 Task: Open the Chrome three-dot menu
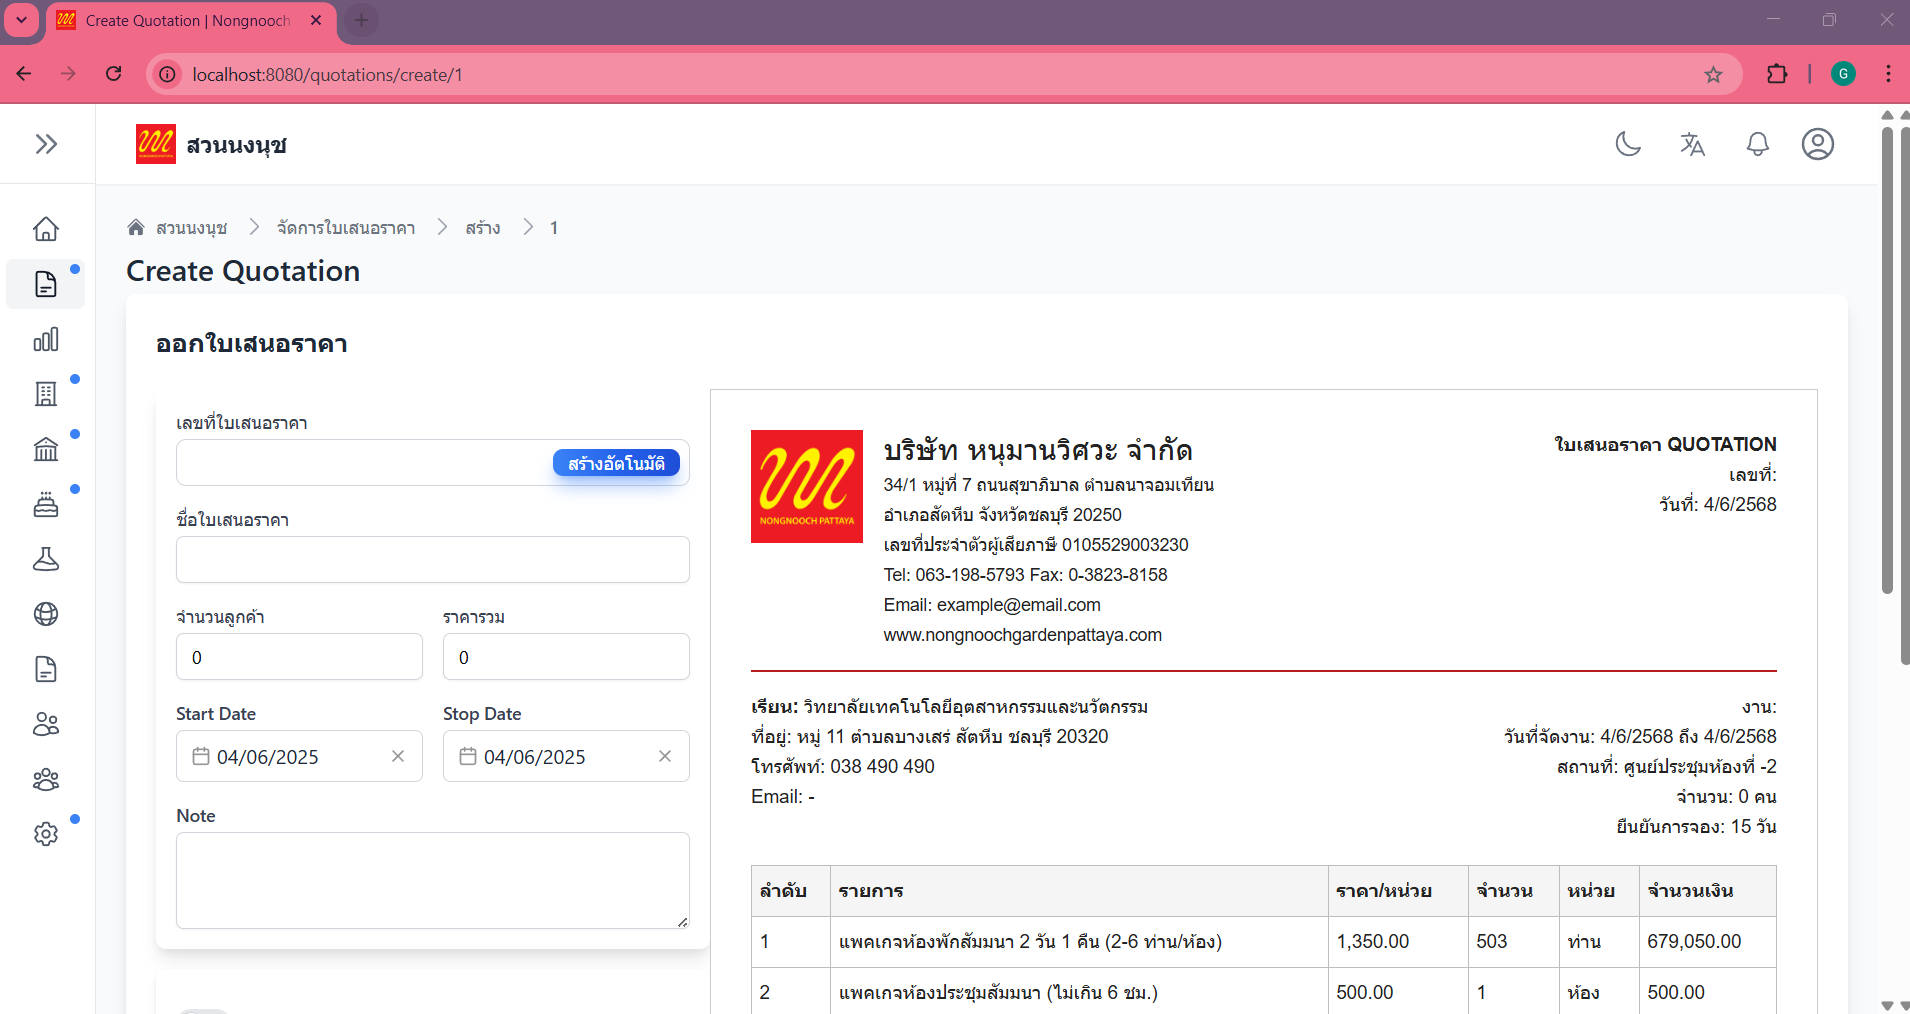1888,74
